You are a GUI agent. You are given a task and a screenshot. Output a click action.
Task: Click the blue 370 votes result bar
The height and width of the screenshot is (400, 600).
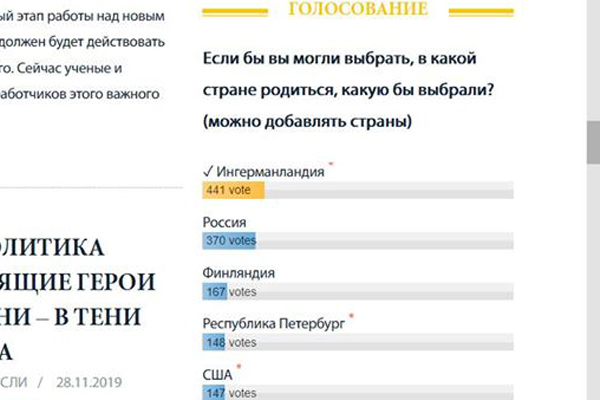tap(230, 241)
